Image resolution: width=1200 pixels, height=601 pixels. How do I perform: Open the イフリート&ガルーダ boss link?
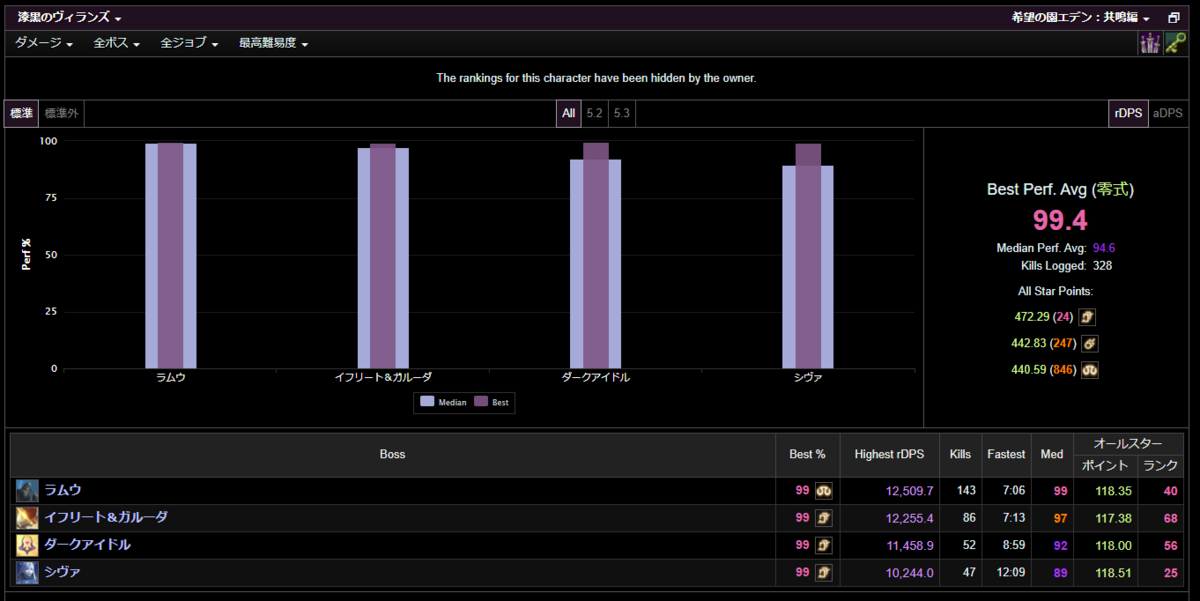[x=106, y=518]
